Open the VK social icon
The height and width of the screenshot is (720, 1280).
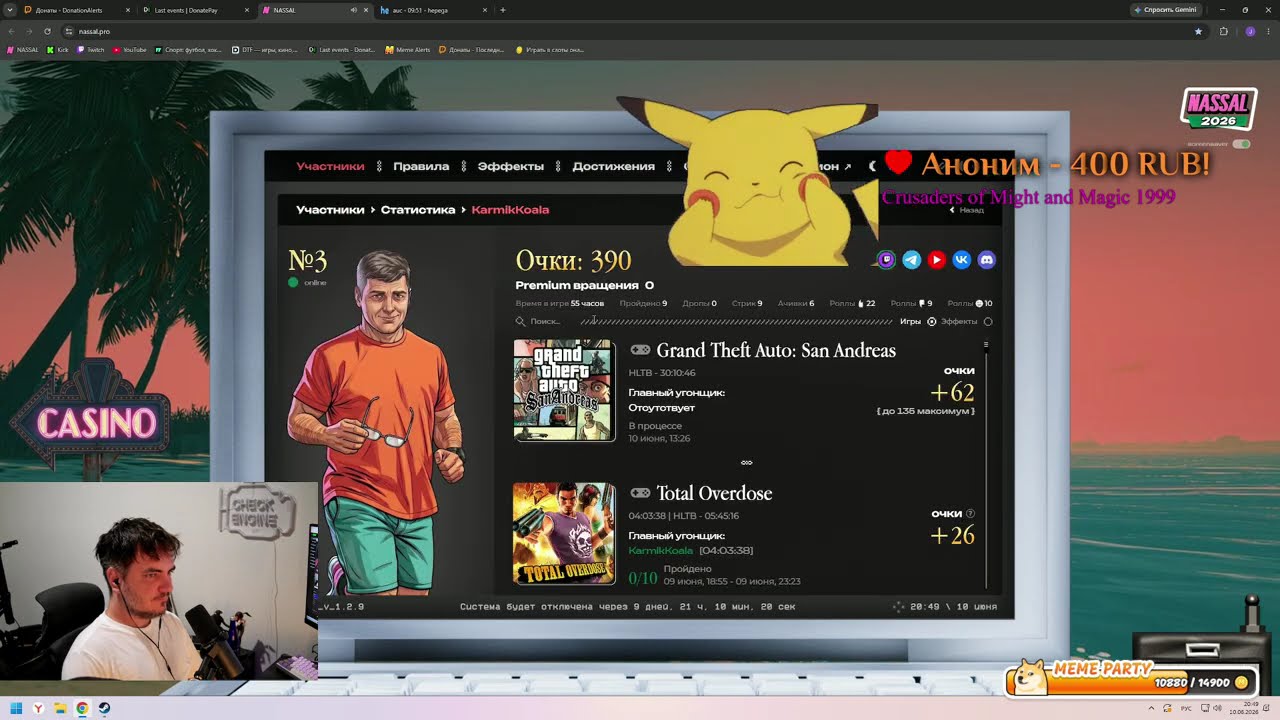(x=962, y=260)
